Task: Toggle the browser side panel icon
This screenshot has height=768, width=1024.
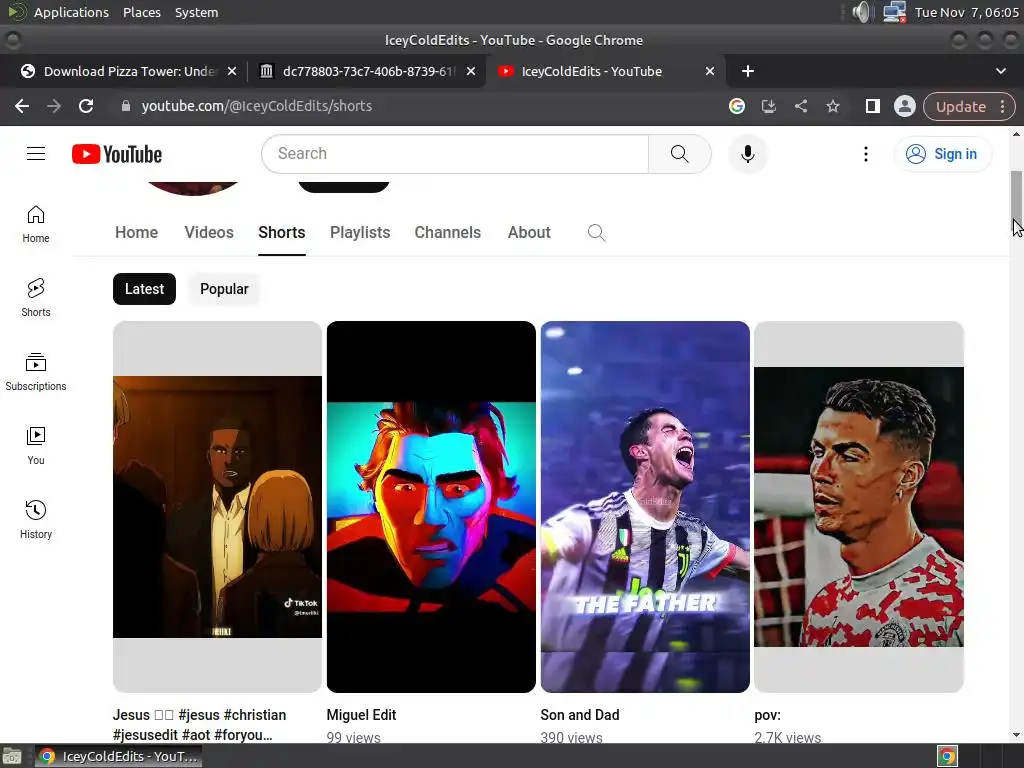Action: click(872, 106)
